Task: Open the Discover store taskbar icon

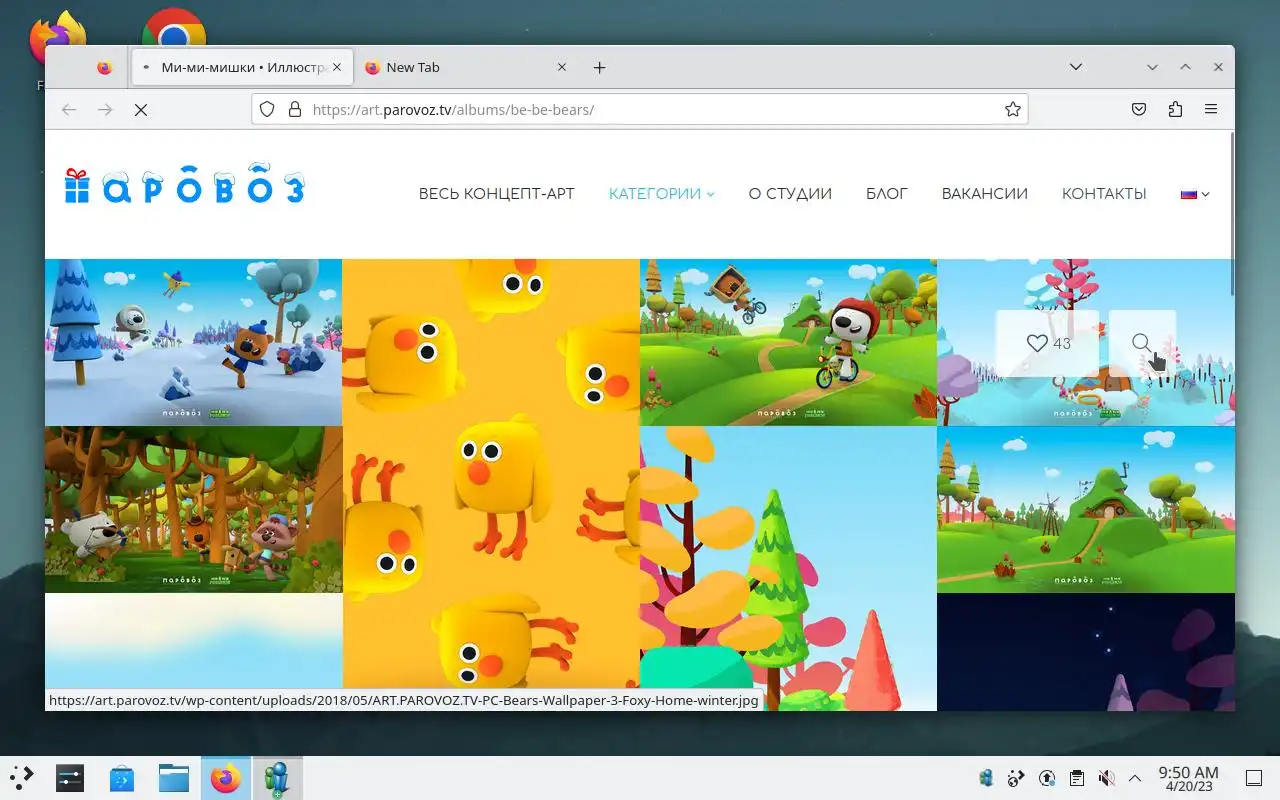Action: coord(122,777)
